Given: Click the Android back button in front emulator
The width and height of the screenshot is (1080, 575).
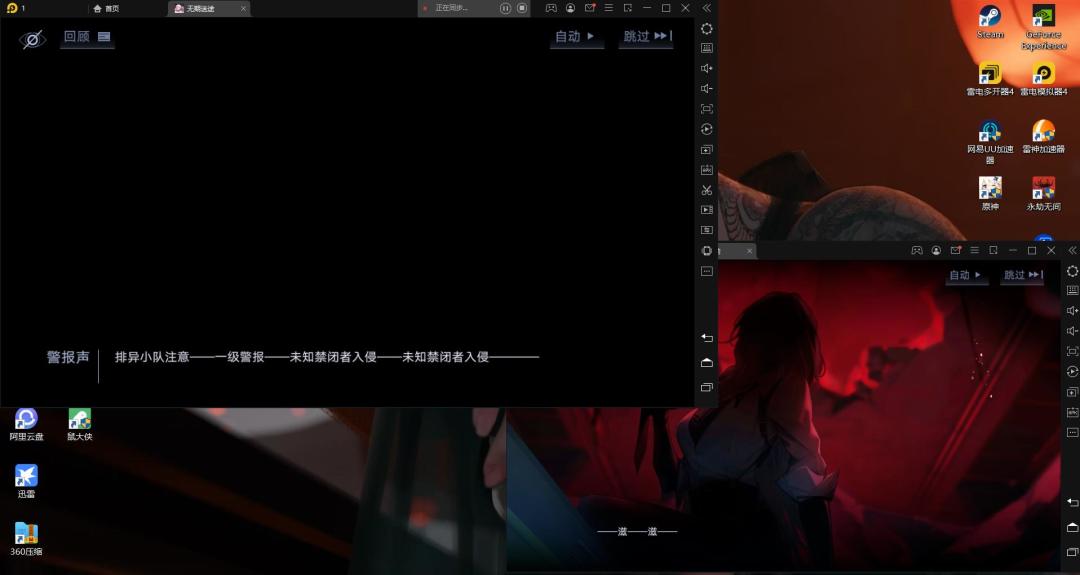Looking at the screenshot, I should [707, 337].
